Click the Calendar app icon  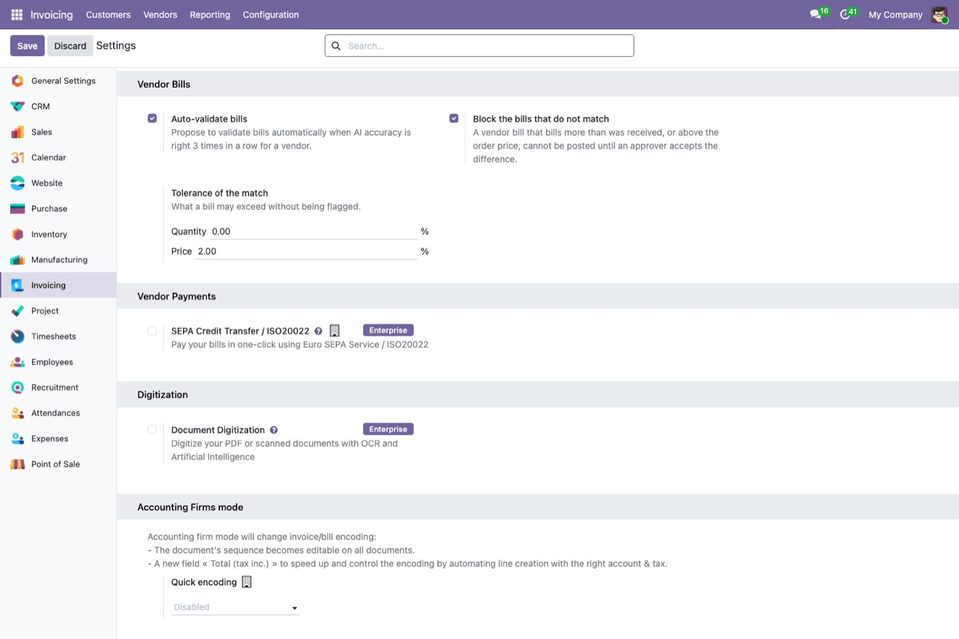point(18,158)
